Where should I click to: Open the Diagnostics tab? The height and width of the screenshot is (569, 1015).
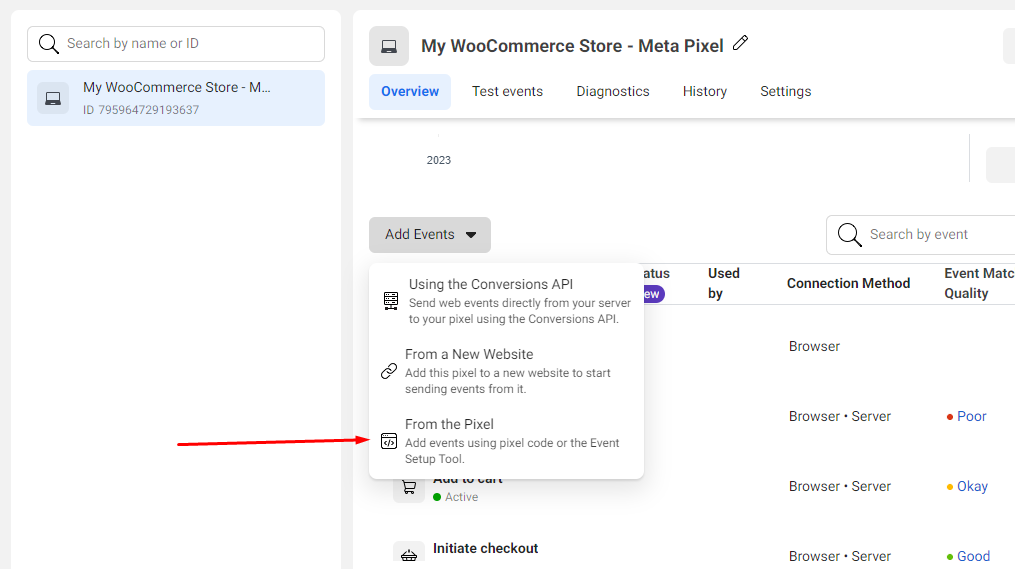click(613, 91)
